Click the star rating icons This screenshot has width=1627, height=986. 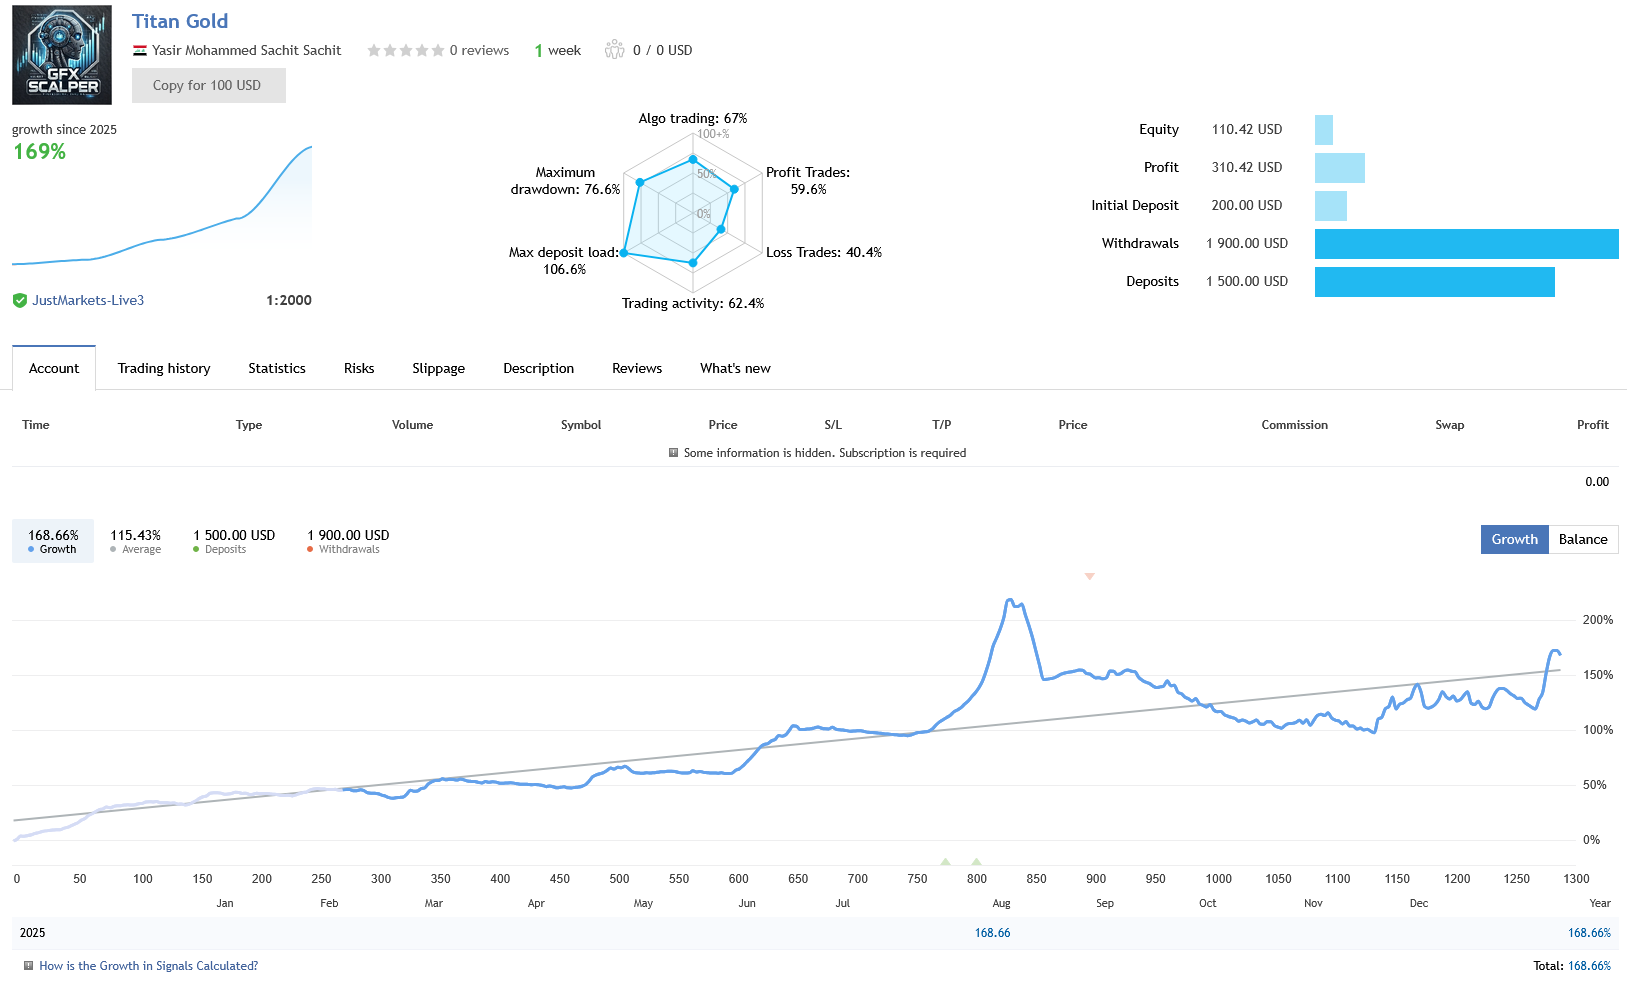pos(405,50)
